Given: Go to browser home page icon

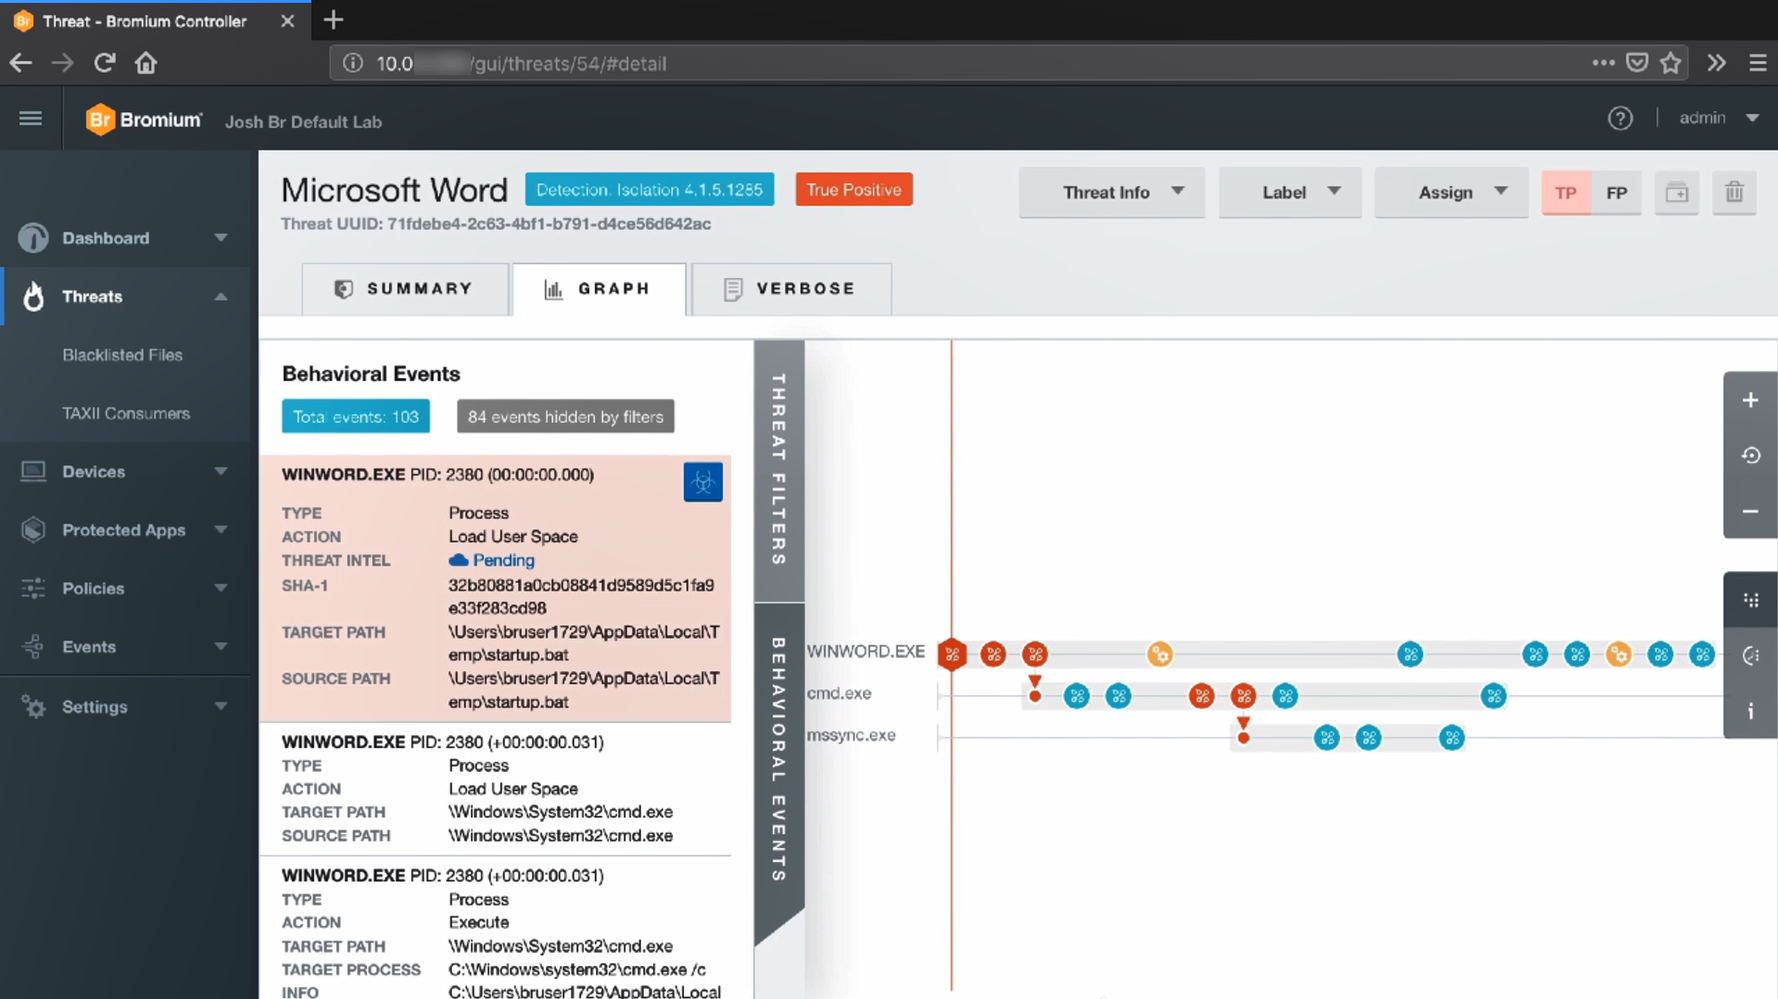Looking at the screenshot, I should [x=146, y=63].
